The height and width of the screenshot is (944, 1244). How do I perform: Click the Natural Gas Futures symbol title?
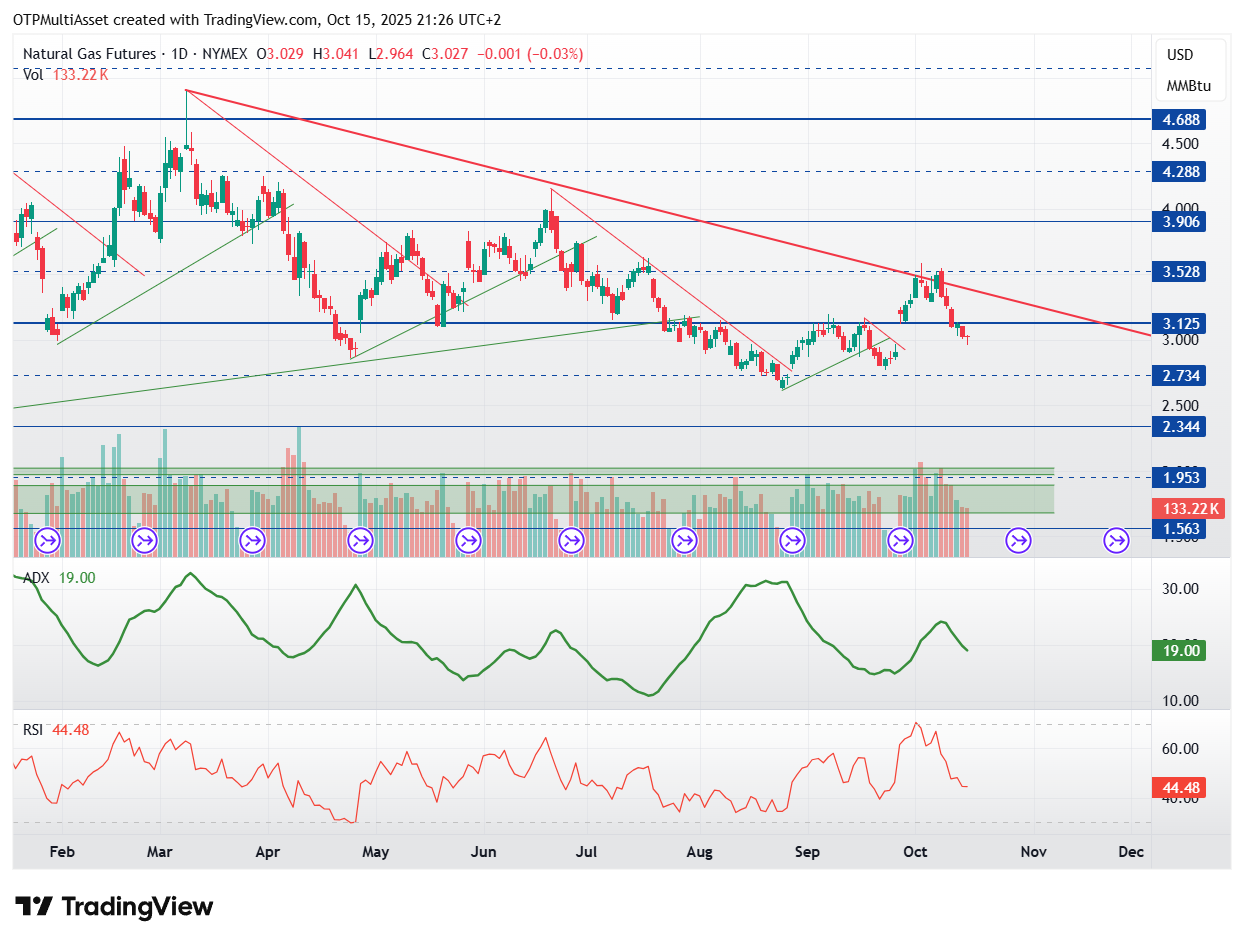(89, 54)
